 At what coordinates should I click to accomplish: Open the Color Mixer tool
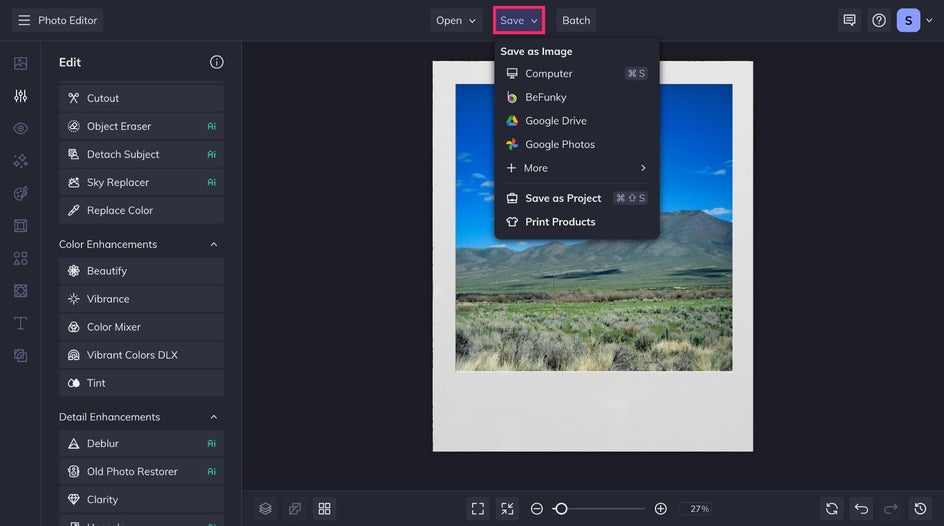[x=141, y=327]
